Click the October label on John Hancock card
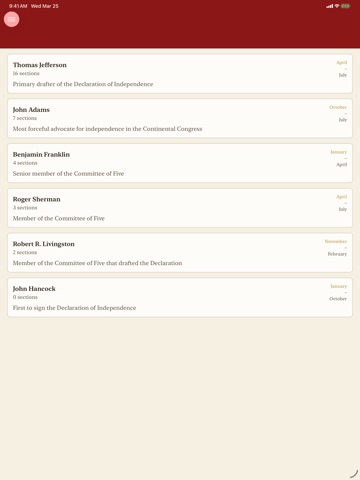The height and width of the screenshot is (480, 360). click(338, 299)
